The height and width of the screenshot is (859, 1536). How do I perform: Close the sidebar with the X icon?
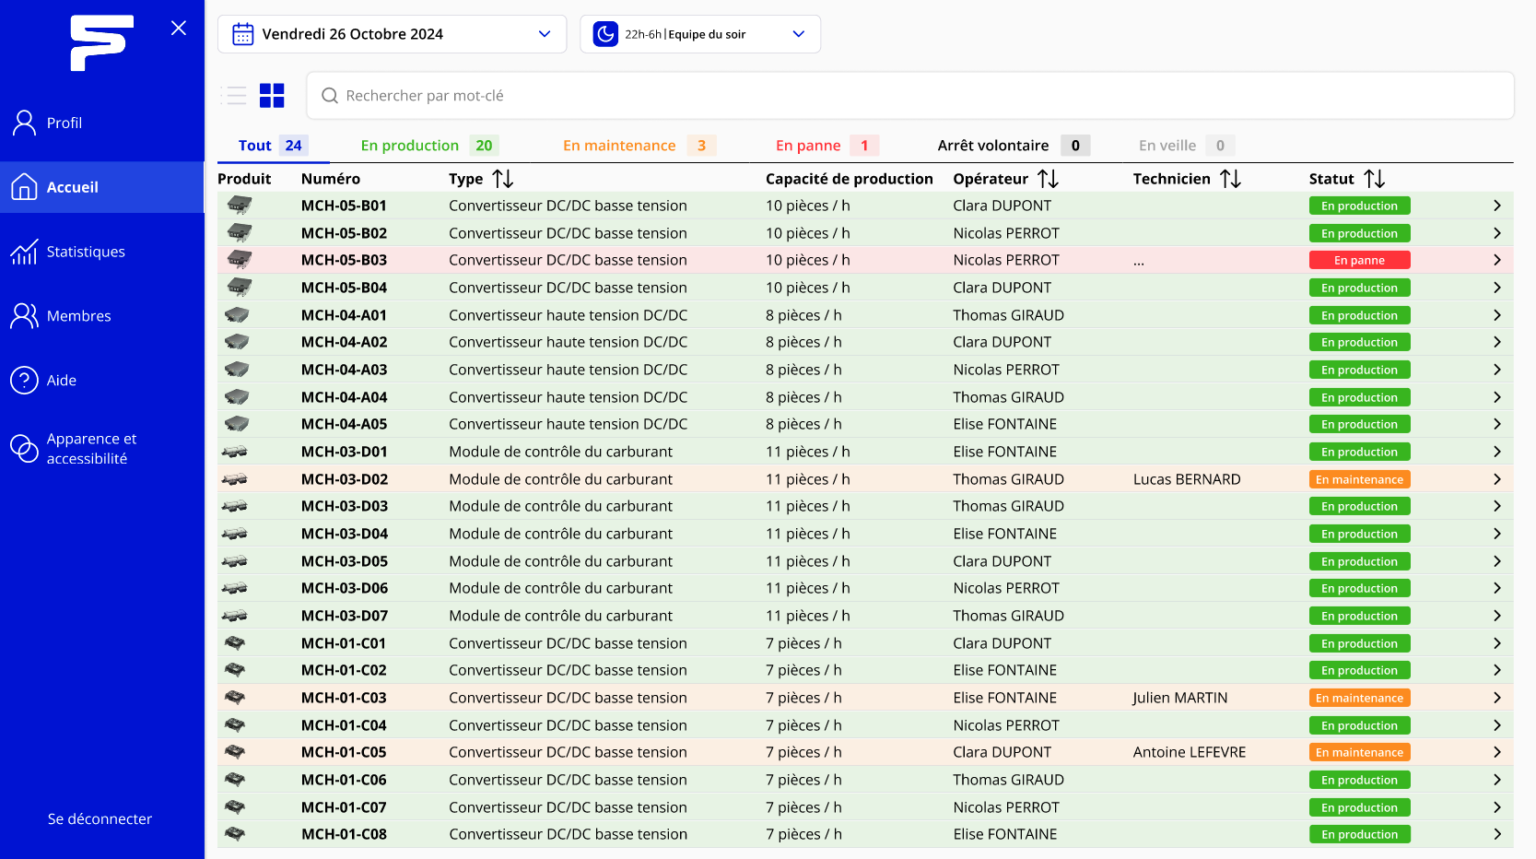click(179, 28)
